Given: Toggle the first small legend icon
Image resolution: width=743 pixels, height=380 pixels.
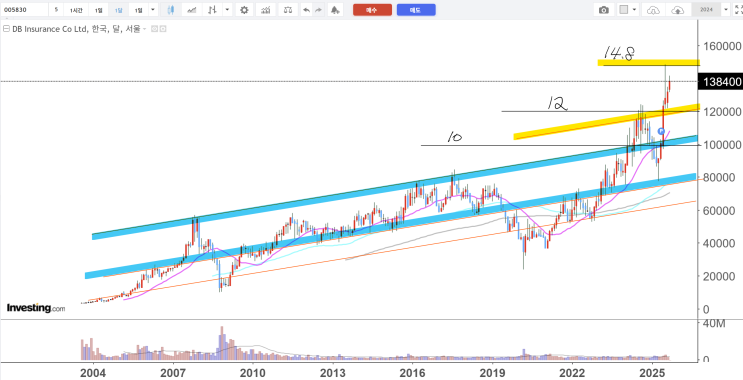Looking at the screenshot, I should coord(154,29).
